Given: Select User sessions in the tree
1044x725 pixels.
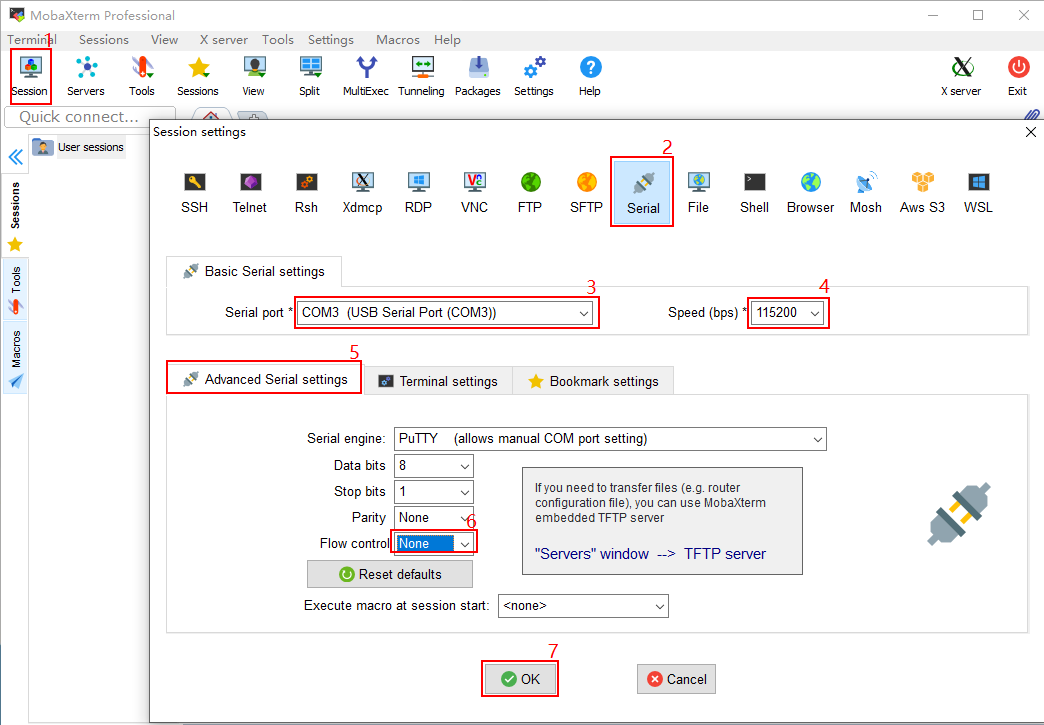Looking at the screenshot, I should pyautogui.click(x=79, y=147).
